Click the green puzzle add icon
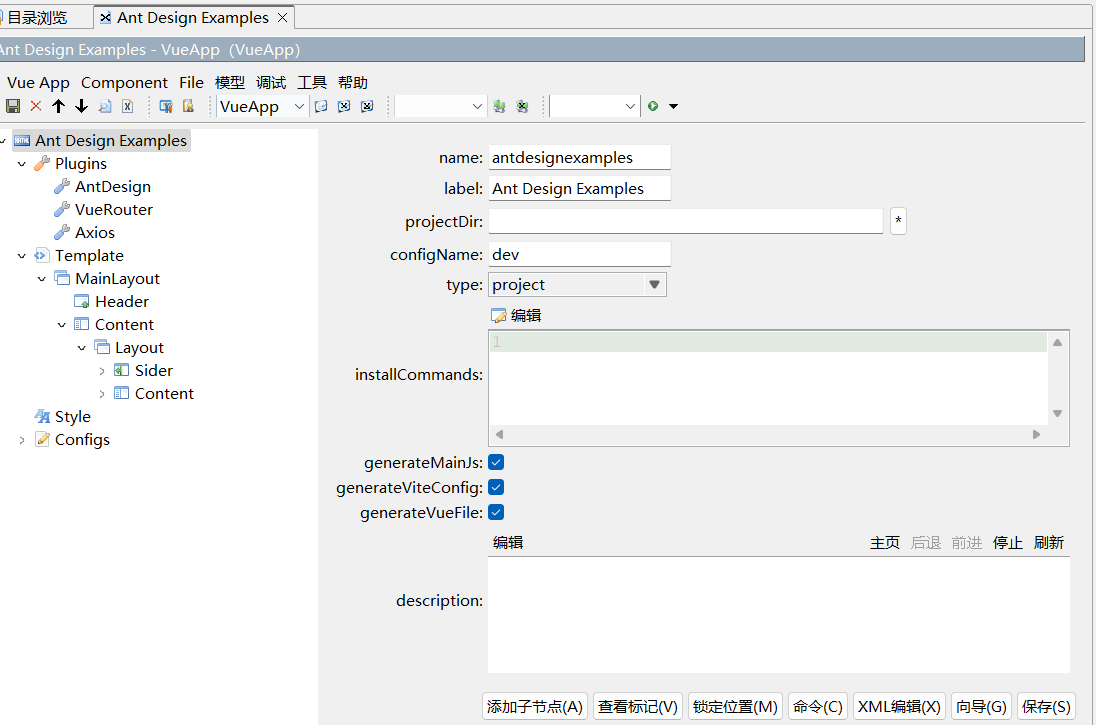This screenshot has width=1096, height=725. point(499,106)
